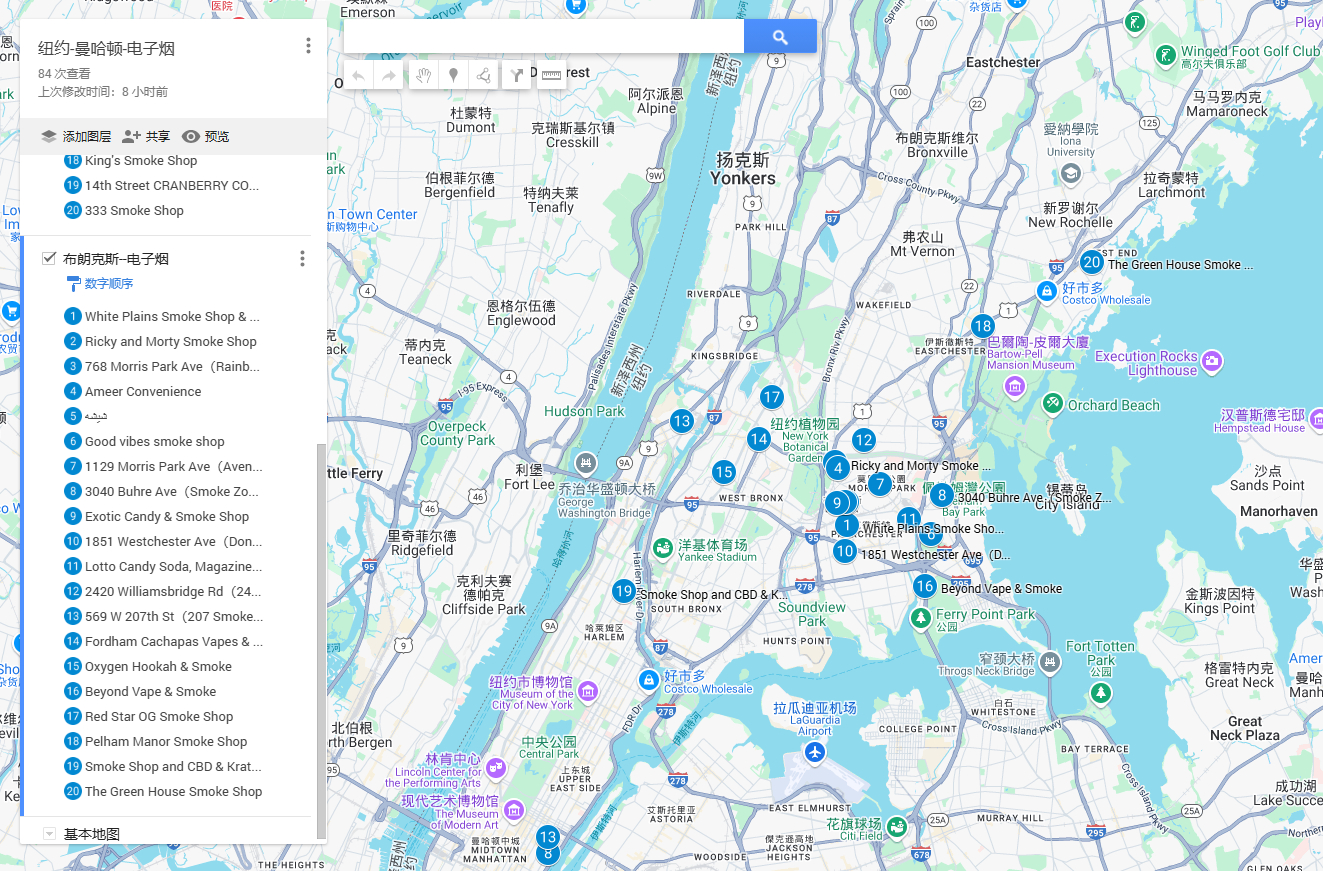Select the hand pan tool
The image size is (1323, 871).
[x=423, y=75]
